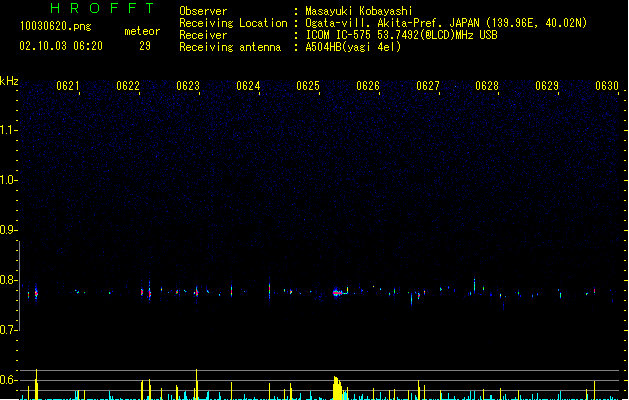Click the 0.7 kHz axis label
This screenshot has width=629, height=400.
(8, 330)
